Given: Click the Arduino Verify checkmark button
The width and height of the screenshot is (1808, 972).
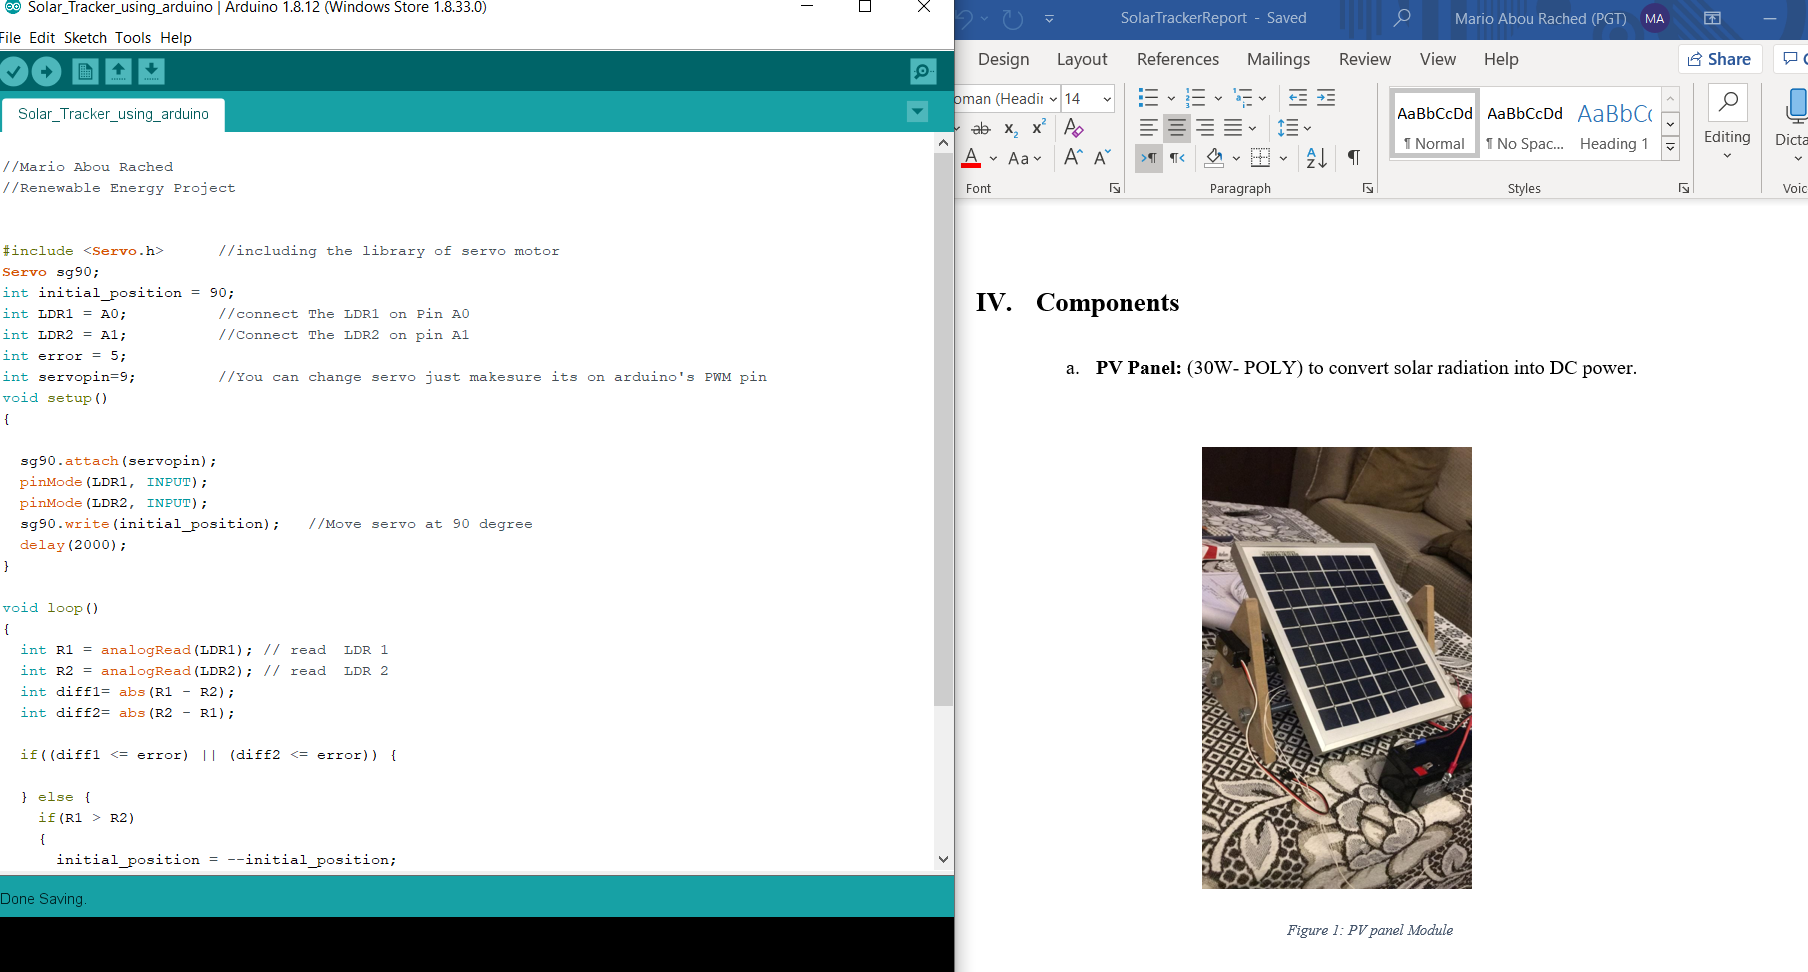Looking at the screenshot, I should [x=14, y=71].
